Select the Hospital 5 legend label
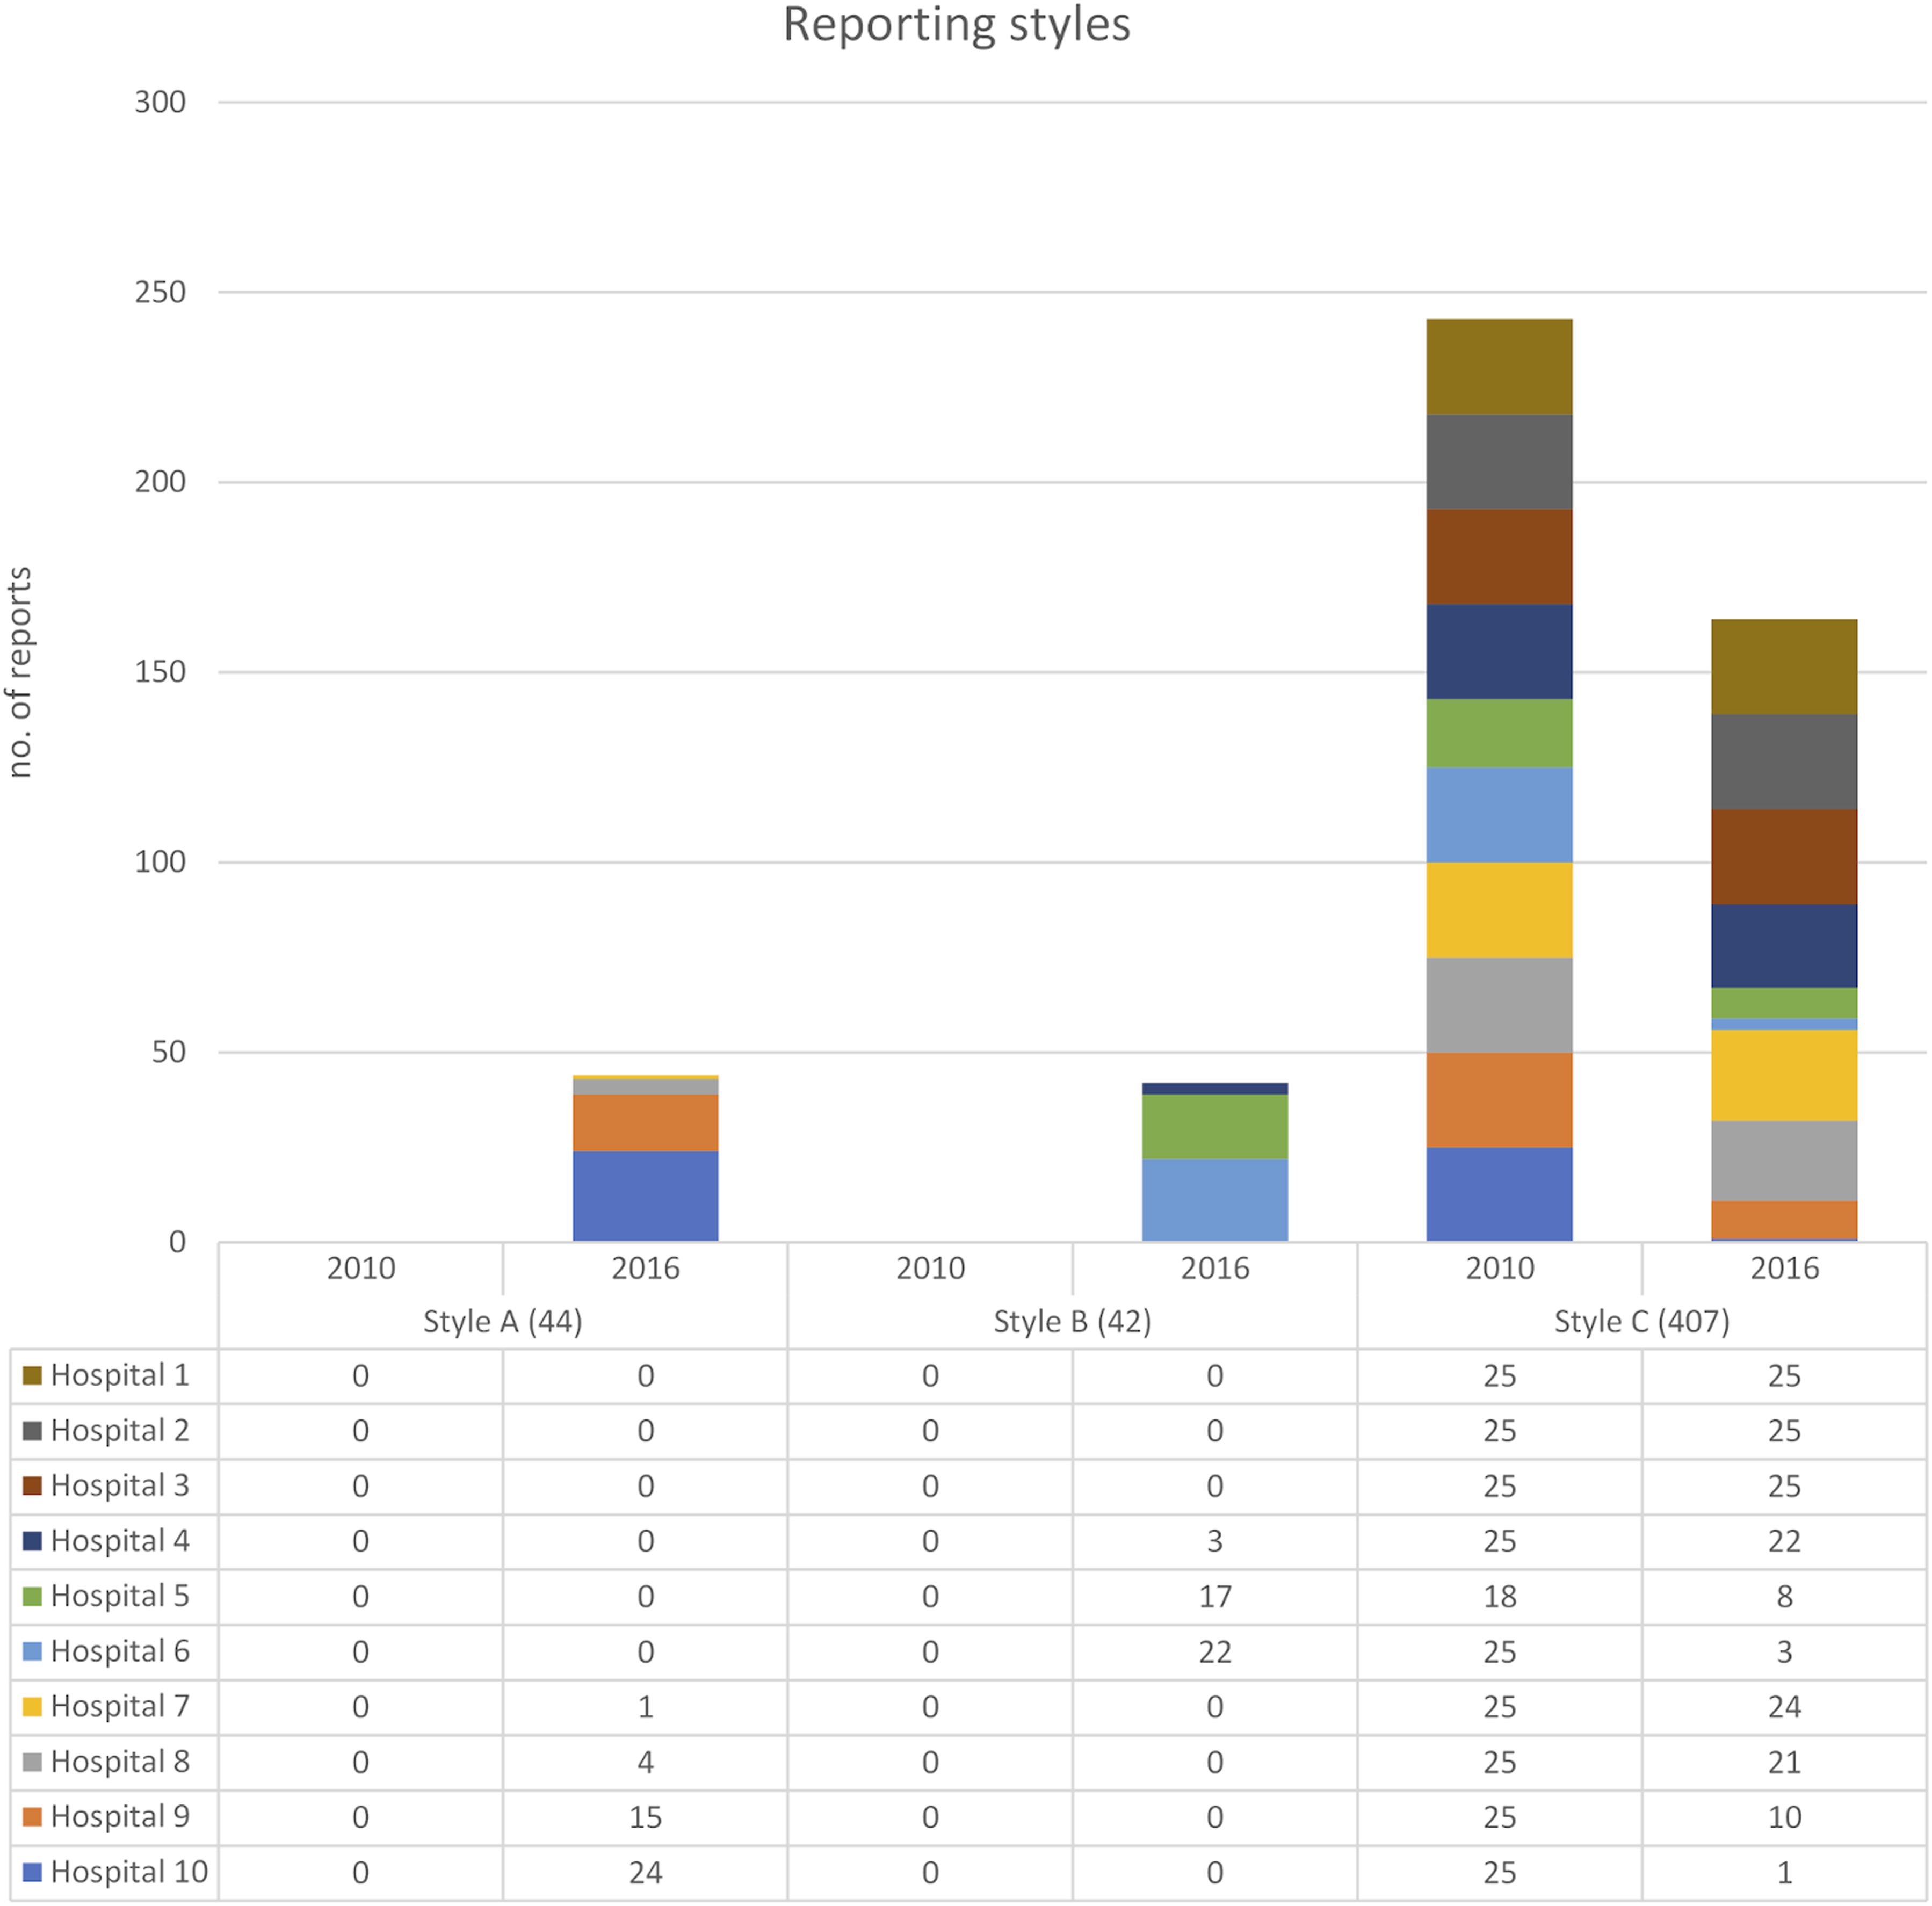The height and width of the screenshot is (1906, 1932). coord(120,1595)
